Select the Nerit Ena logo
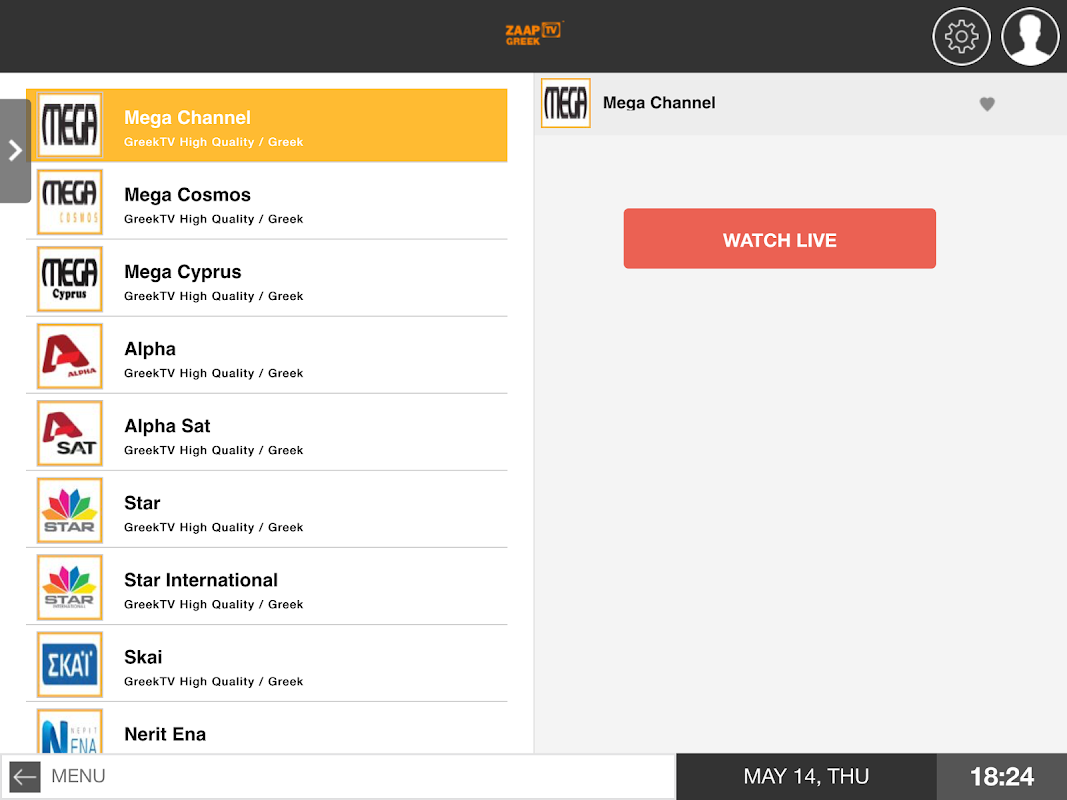The image size is (1067, 800). tap(70, 731)
